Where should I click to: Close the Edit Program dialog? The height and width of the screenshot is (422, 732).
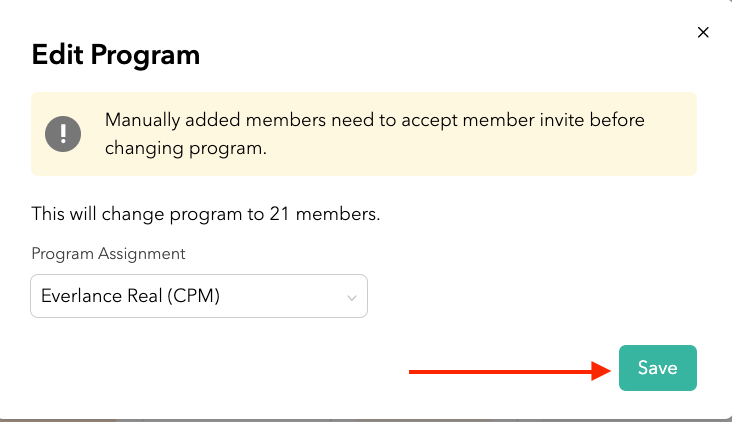pos(703,32)
